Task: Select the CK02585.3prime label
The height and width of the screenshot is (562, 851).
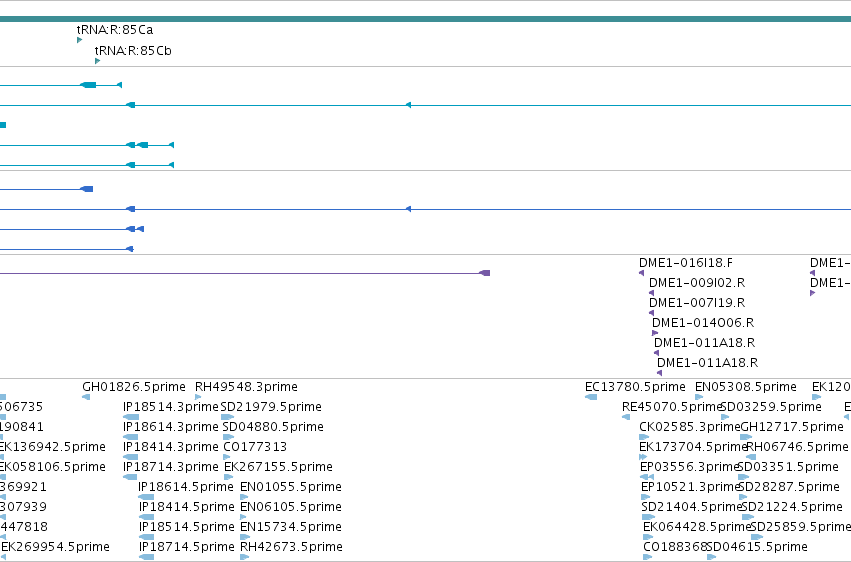Action: (689, 427)
